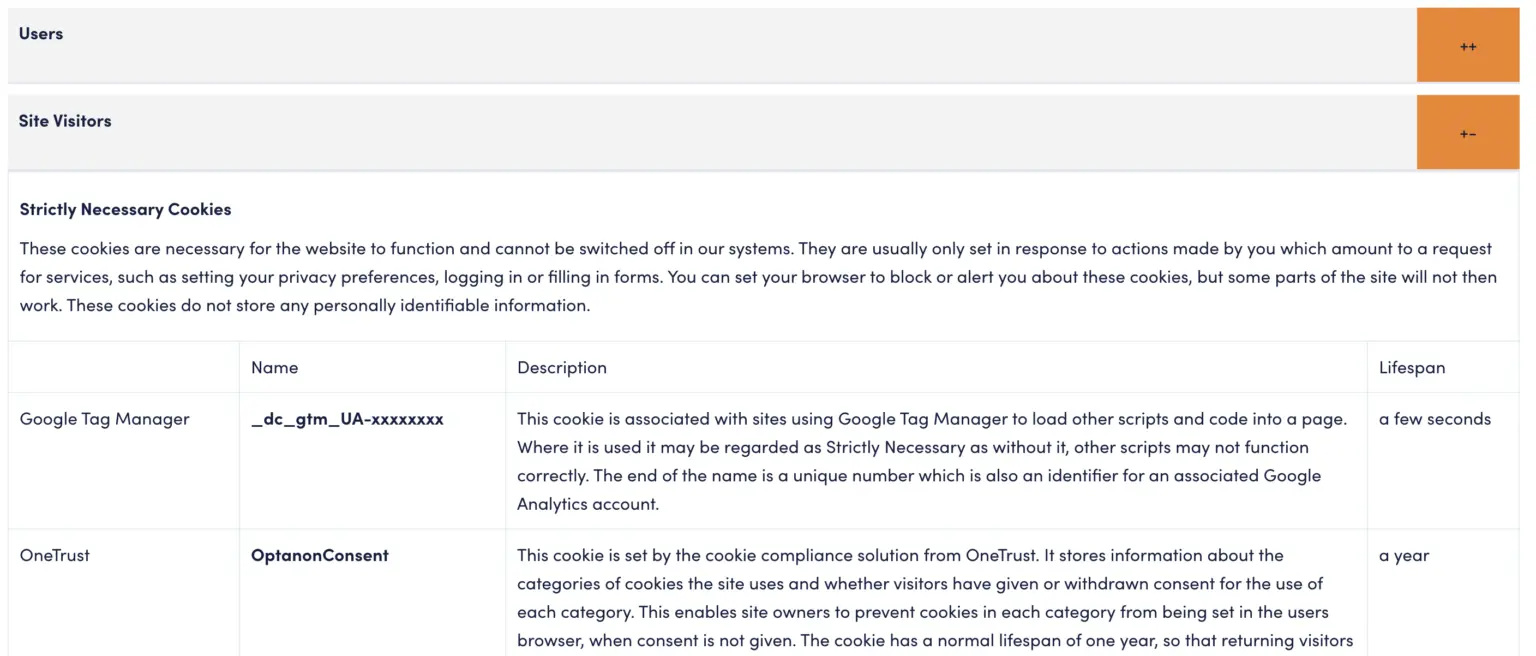
Task: Click the Lifespan column header
Action: tap(1412, 367)
